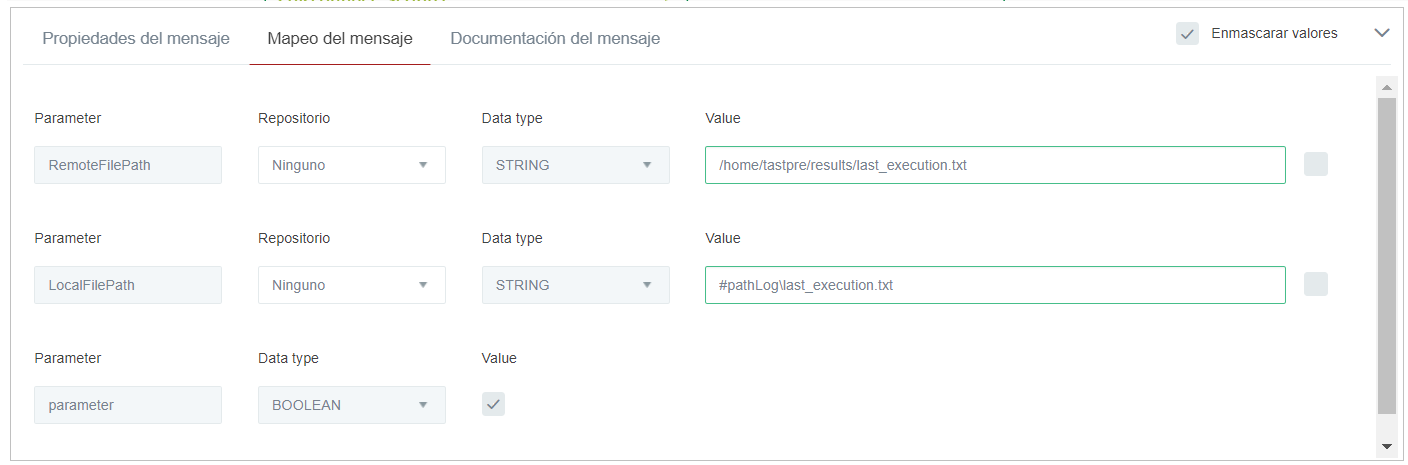This screenshot has width=1408, height=465.
Task: Open STRING data type dropdown for LocalFilePath
Action: pyautogui.click(x=575, y=285)
